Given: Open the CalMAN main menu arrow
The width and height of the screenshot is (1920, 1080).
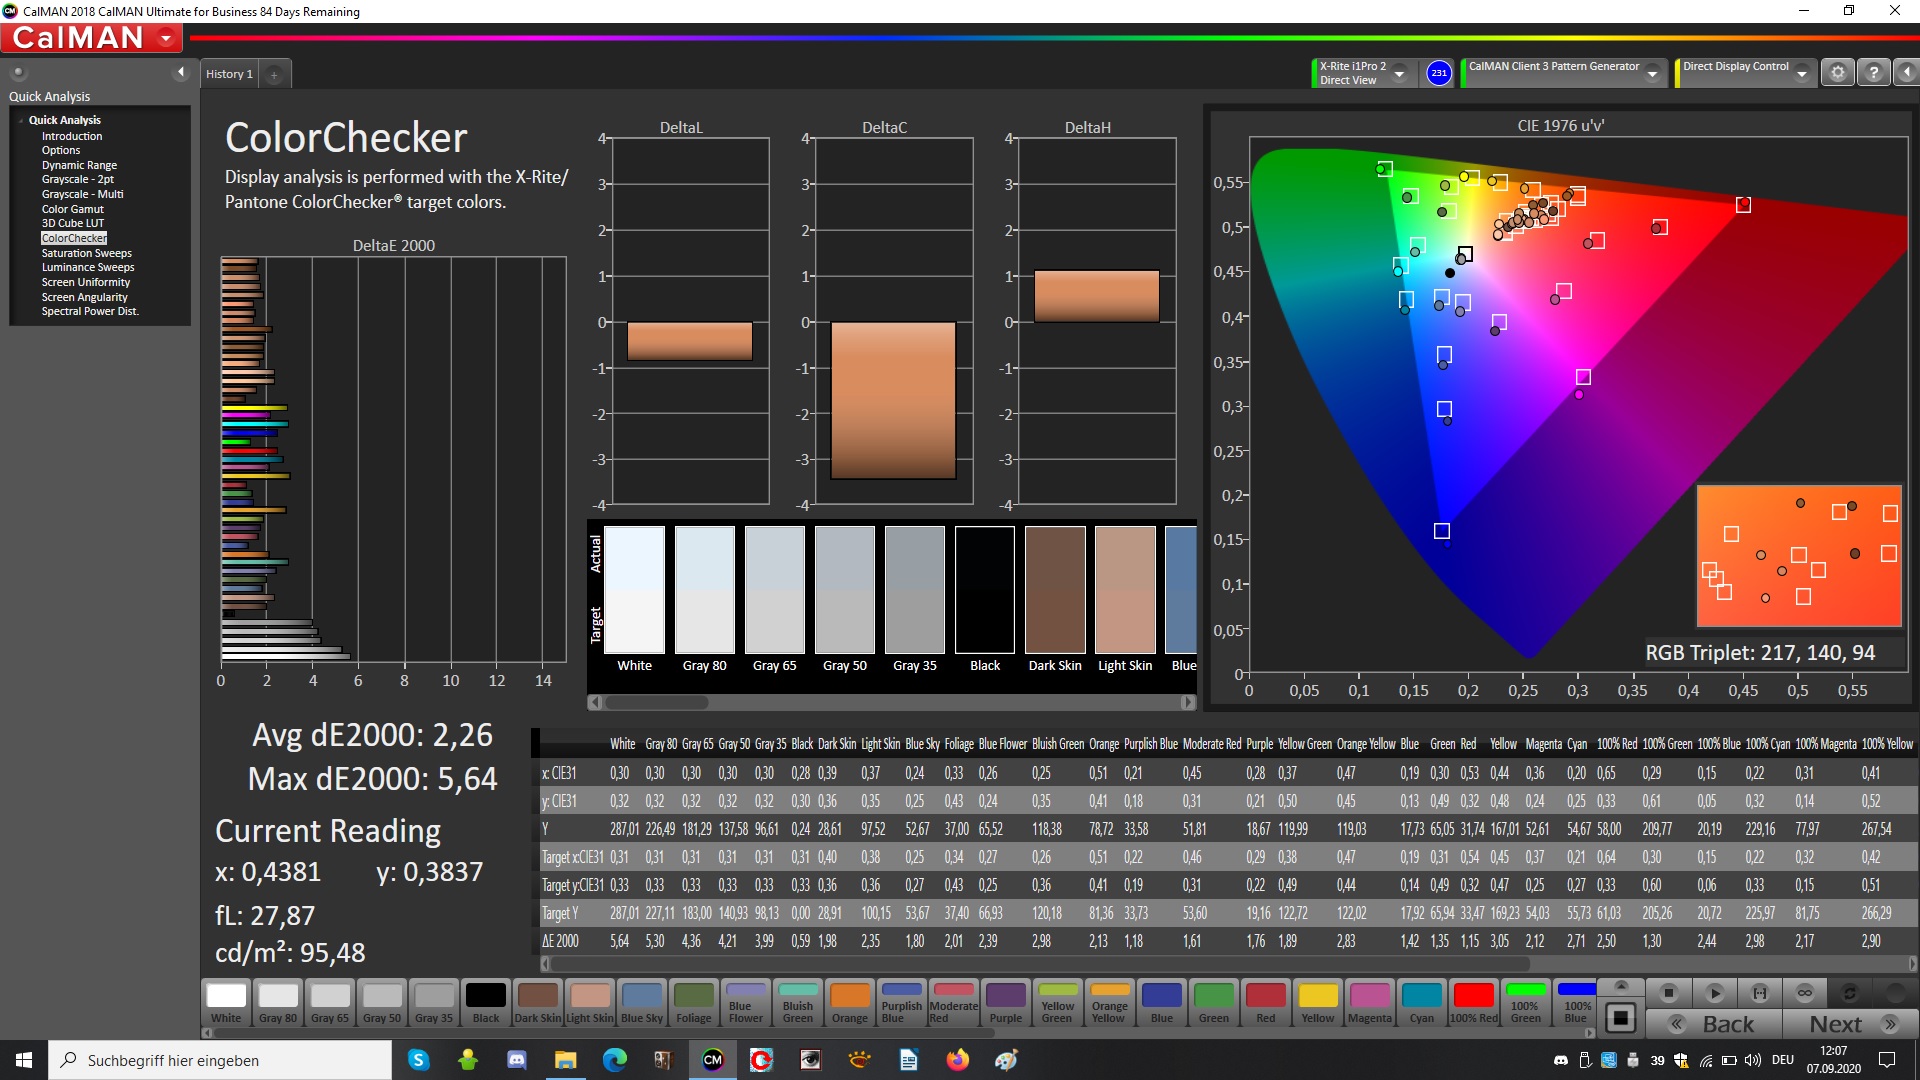Looking at the screenshot, I should point(166,39).
